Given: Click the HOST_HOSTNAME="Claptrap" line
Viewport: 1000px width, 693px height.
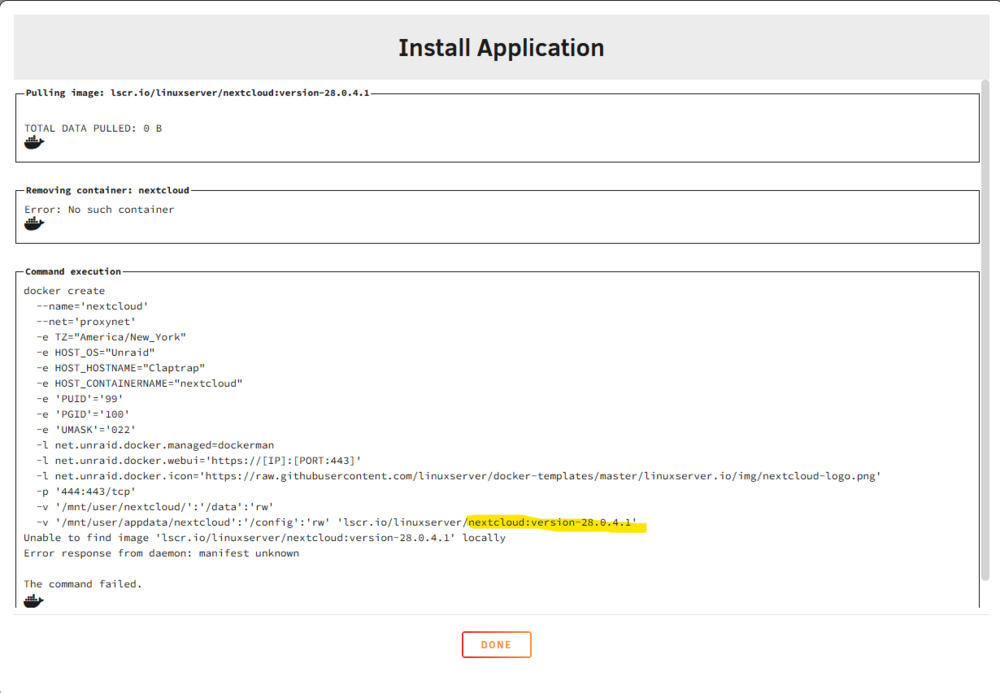Looking at the screenshot, I should 121,368.
